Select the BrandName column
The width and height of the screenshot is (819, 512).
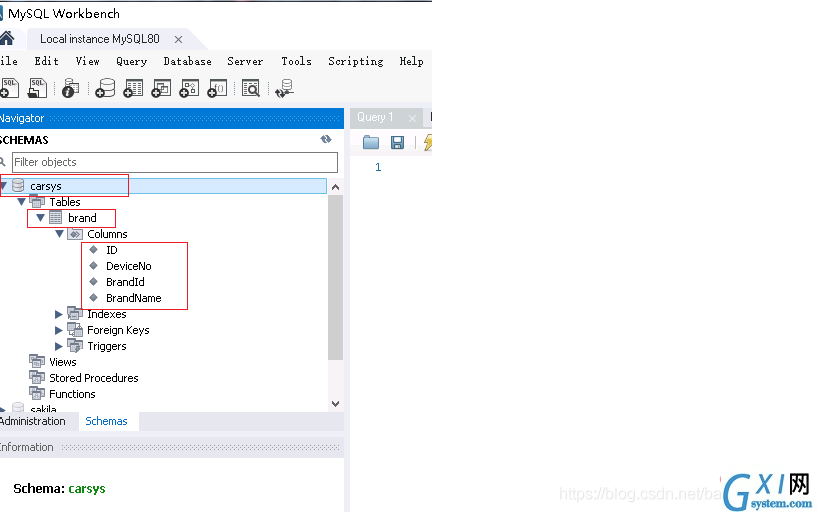(x=134, y=298)
